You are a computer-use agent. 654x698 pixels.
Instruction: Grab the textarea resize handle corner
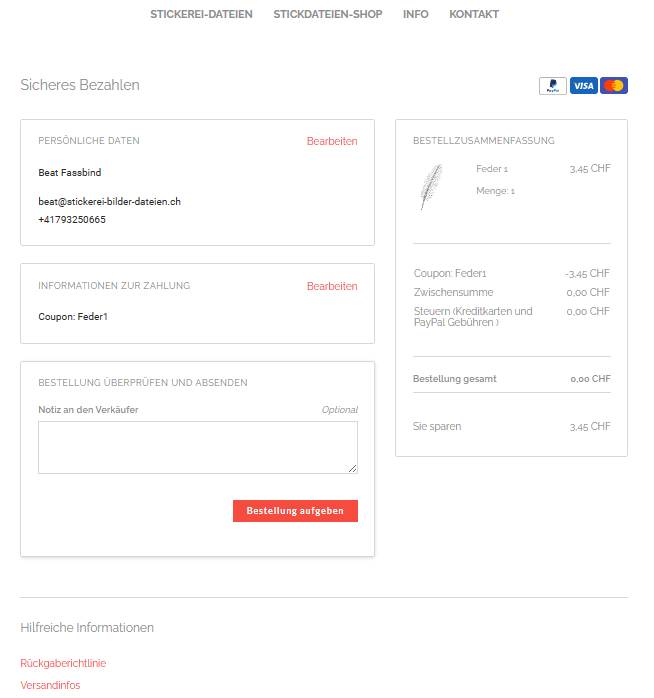(353, 468)
